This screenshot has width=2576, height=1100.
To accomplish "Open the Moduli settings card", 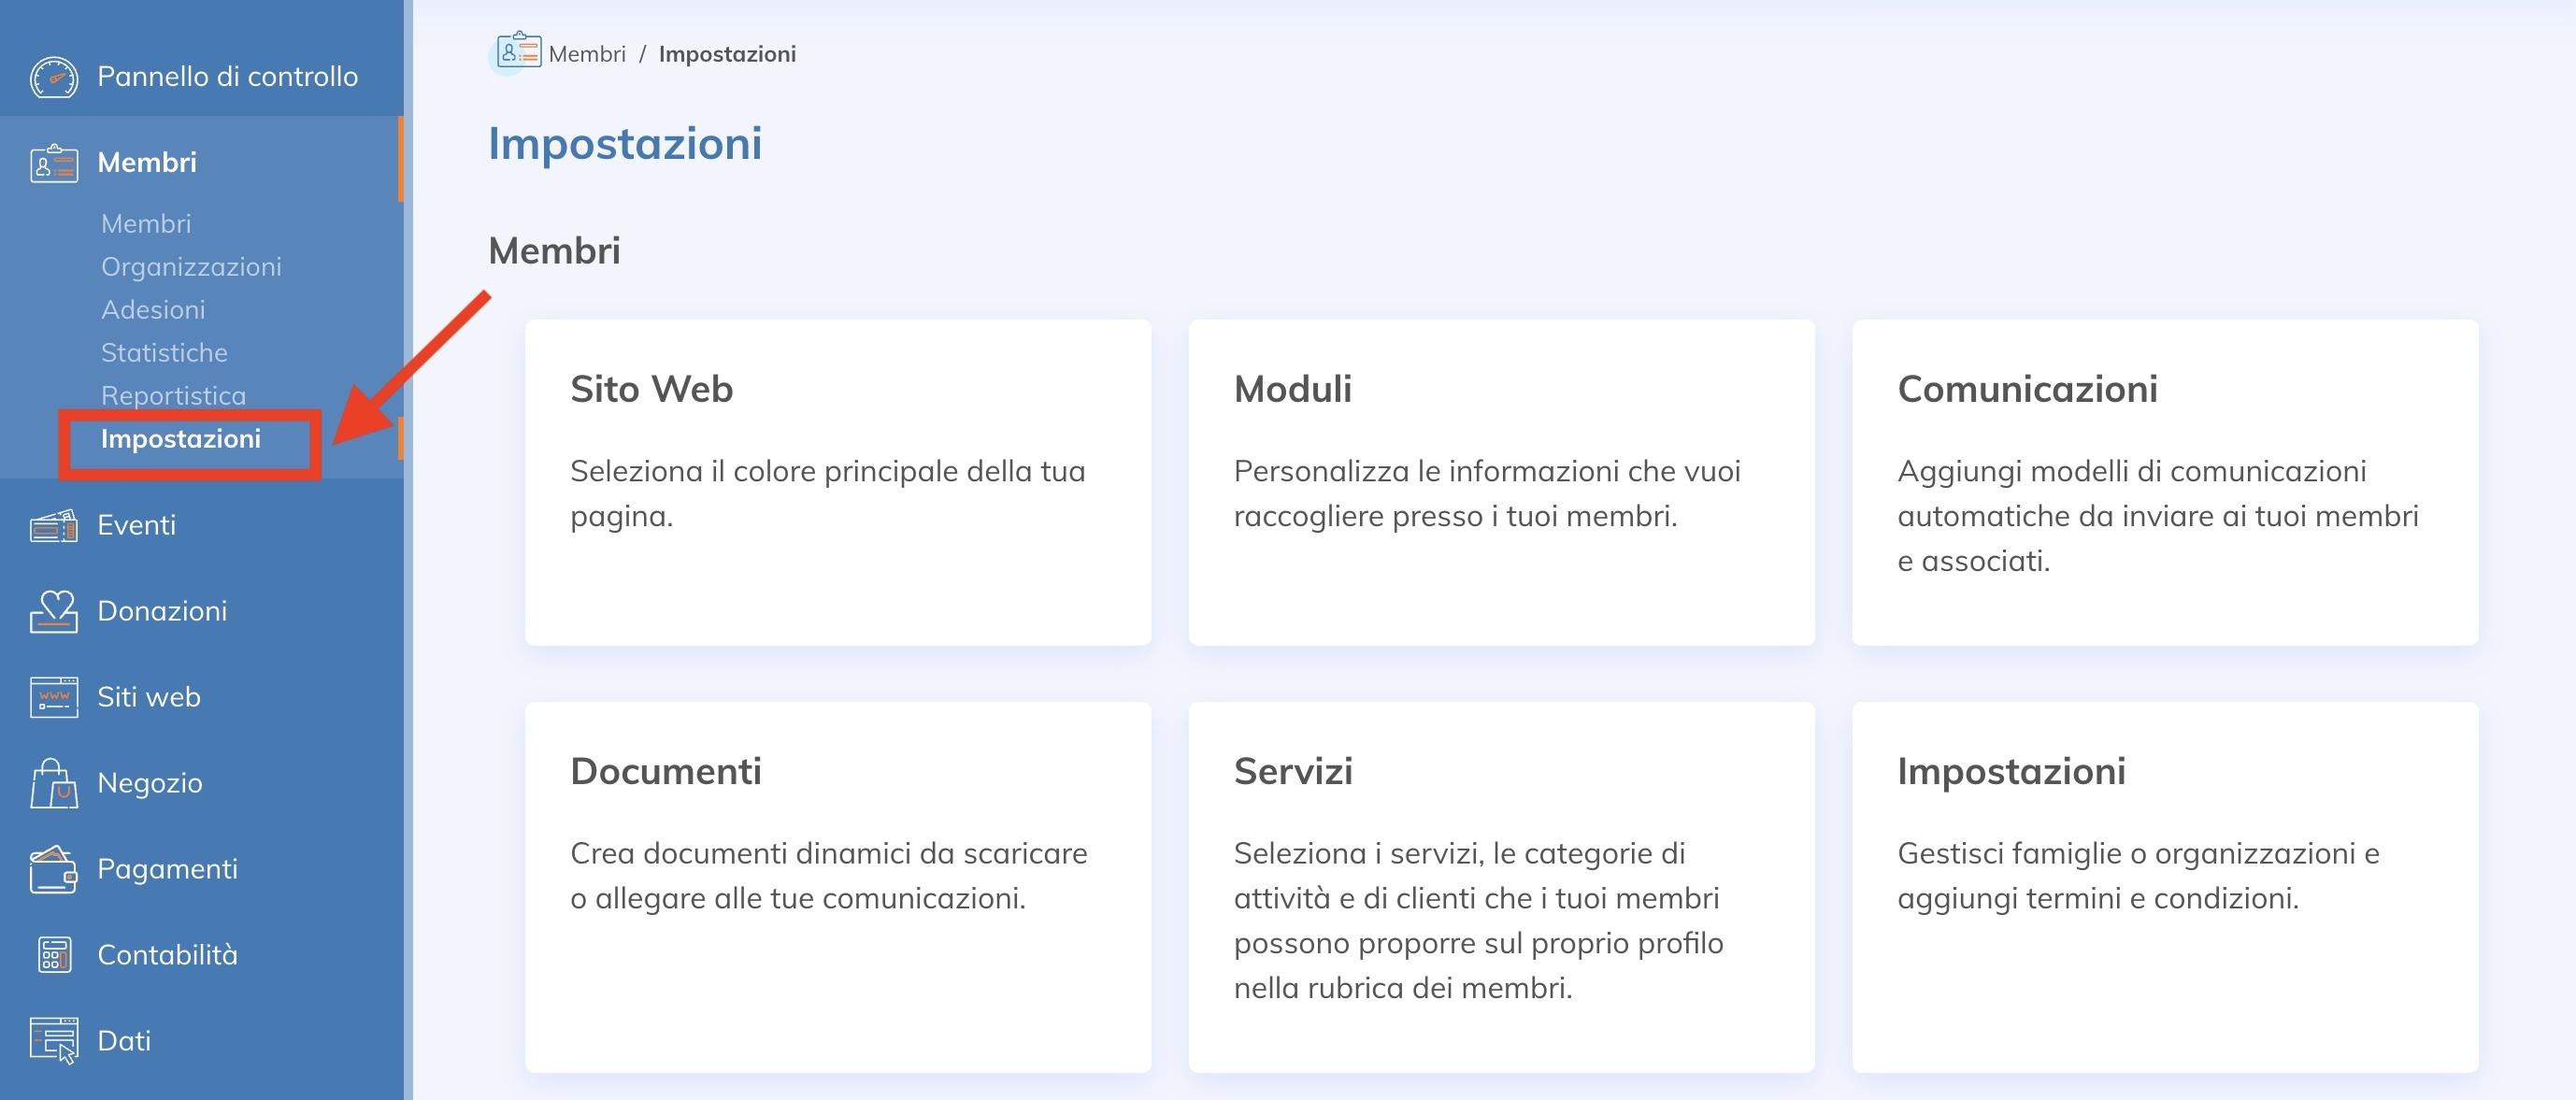I will (1500, 482).
